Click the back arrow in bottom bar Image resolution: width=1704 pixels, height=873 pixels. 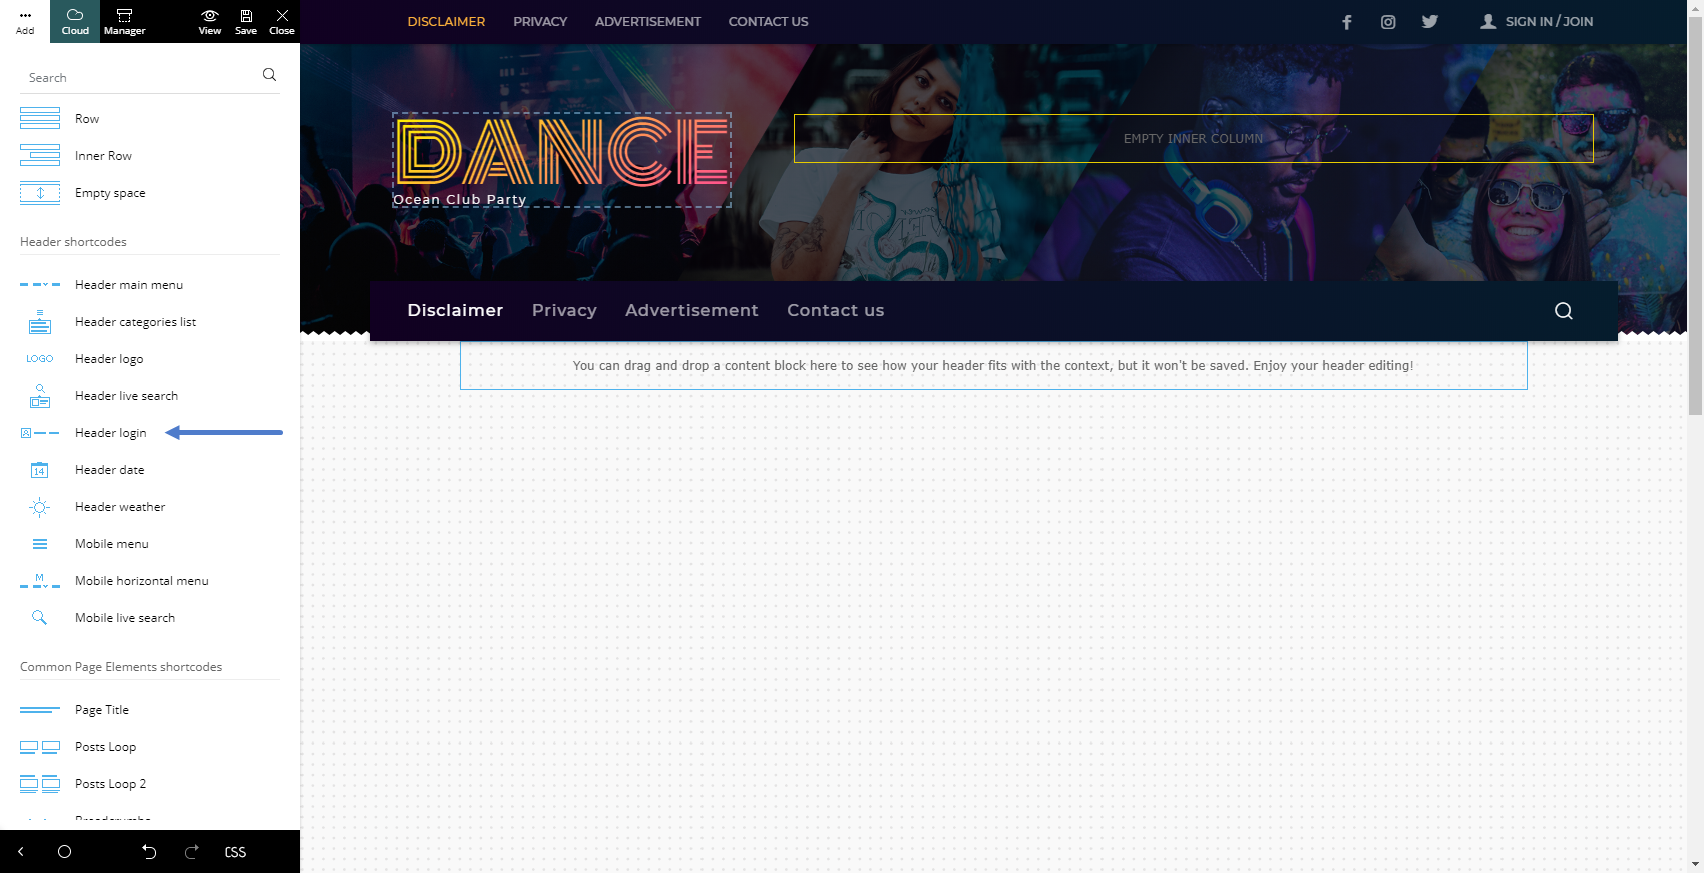point(20,852)
